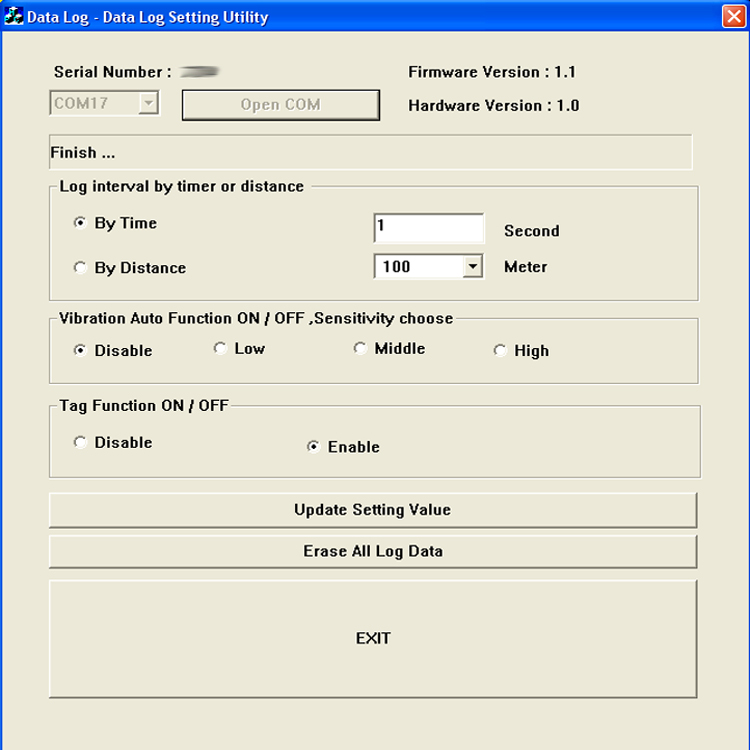Click the window title bar text
This screenshot has width=750, height=750.
[x=147, y=17]
